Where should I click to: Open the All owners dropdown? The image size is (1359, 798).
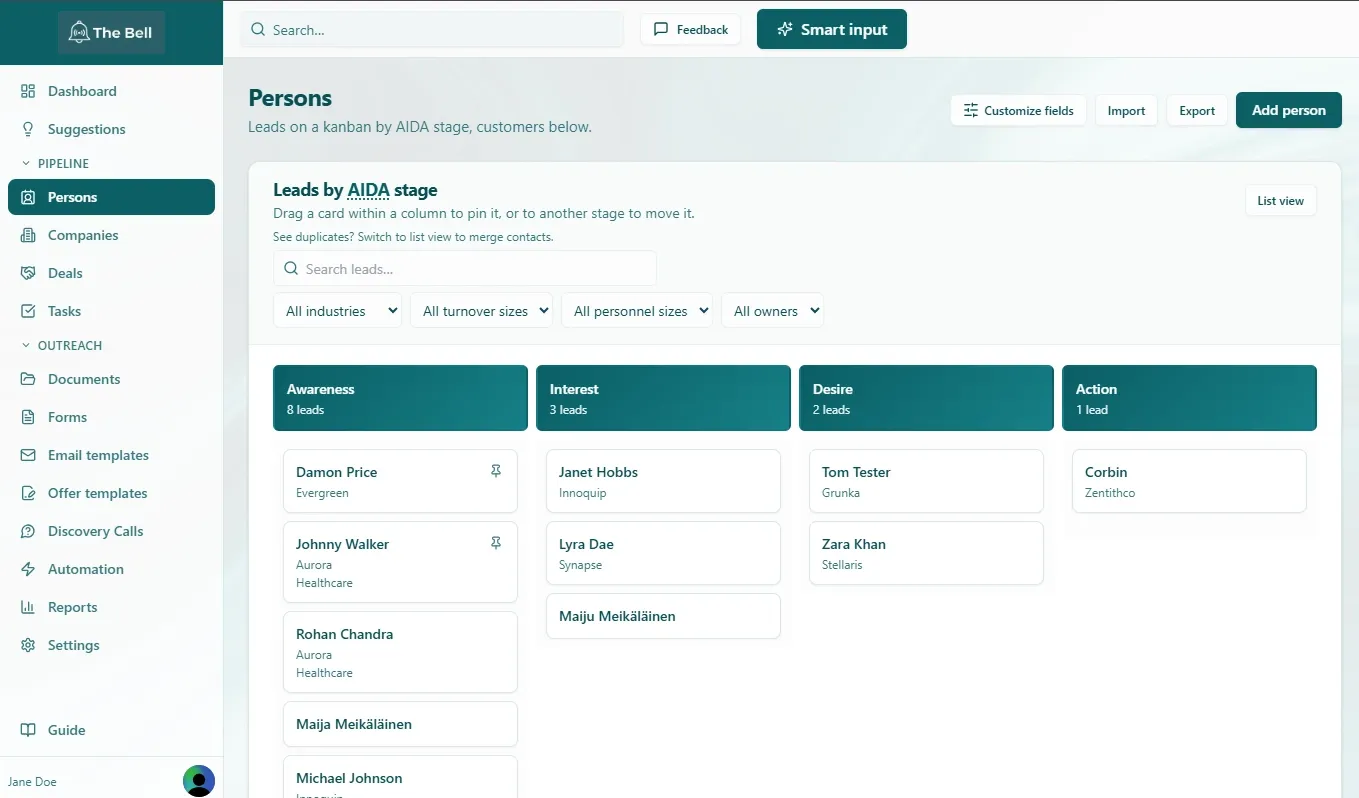[772, 311]
